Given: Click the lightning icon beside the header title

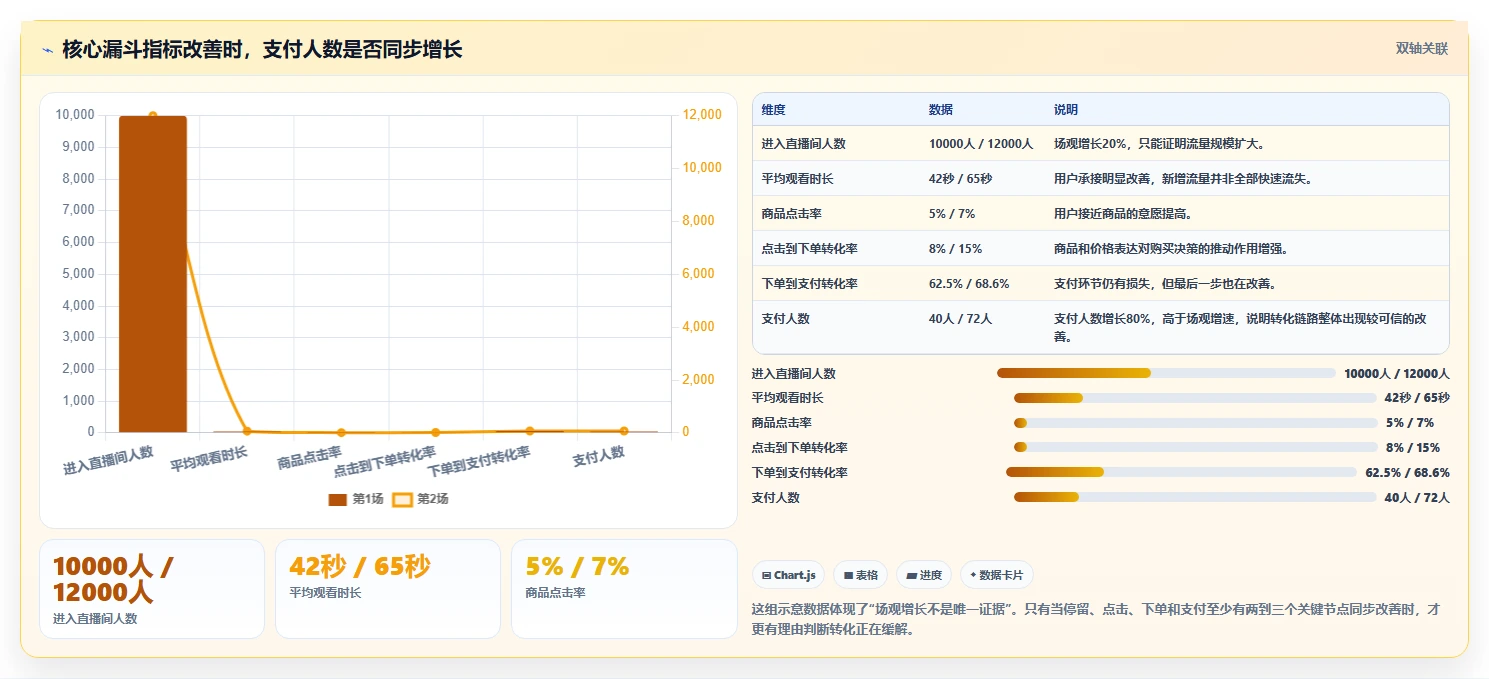Looking at the screenshot, I should (47, 50).
